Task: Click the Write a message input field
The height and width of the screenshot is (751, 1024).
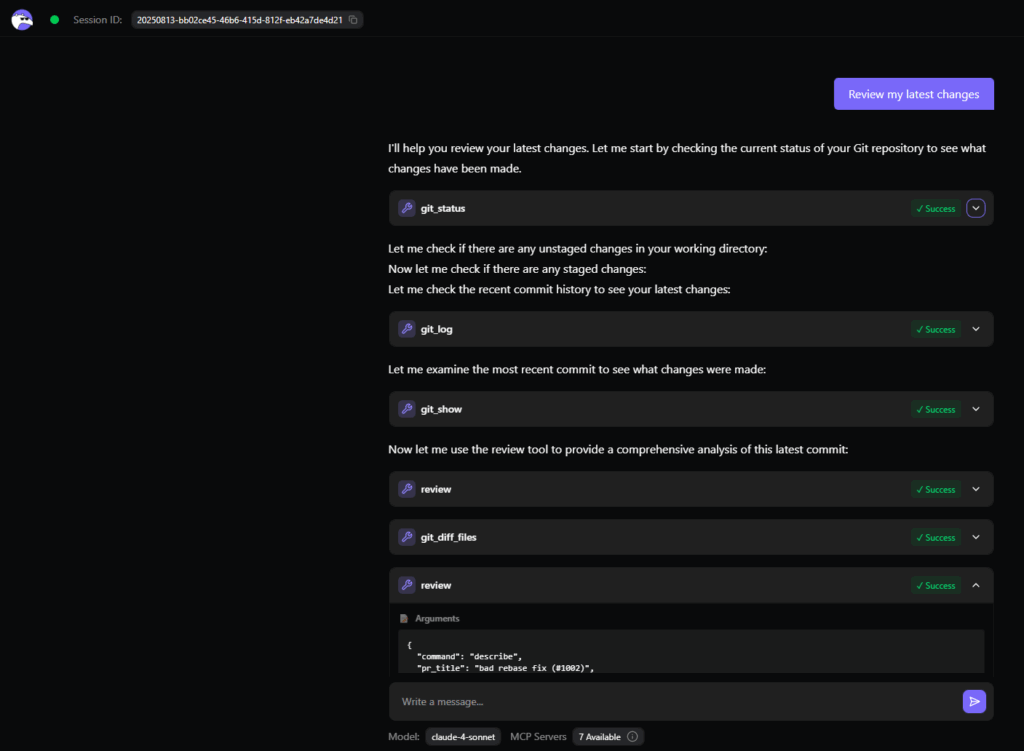Action: [600, 701]
